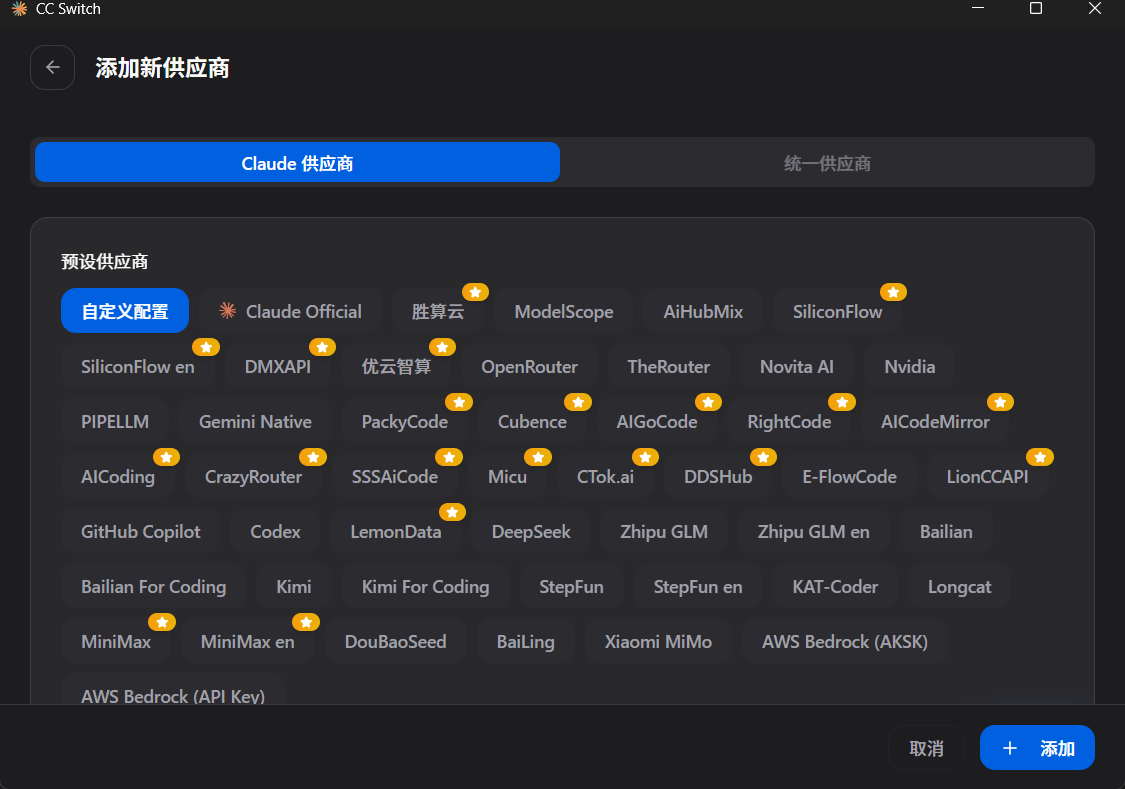Pick the BaiLing provider
The height and width of the screenshot is (789, 1125).
click(525, 641)
